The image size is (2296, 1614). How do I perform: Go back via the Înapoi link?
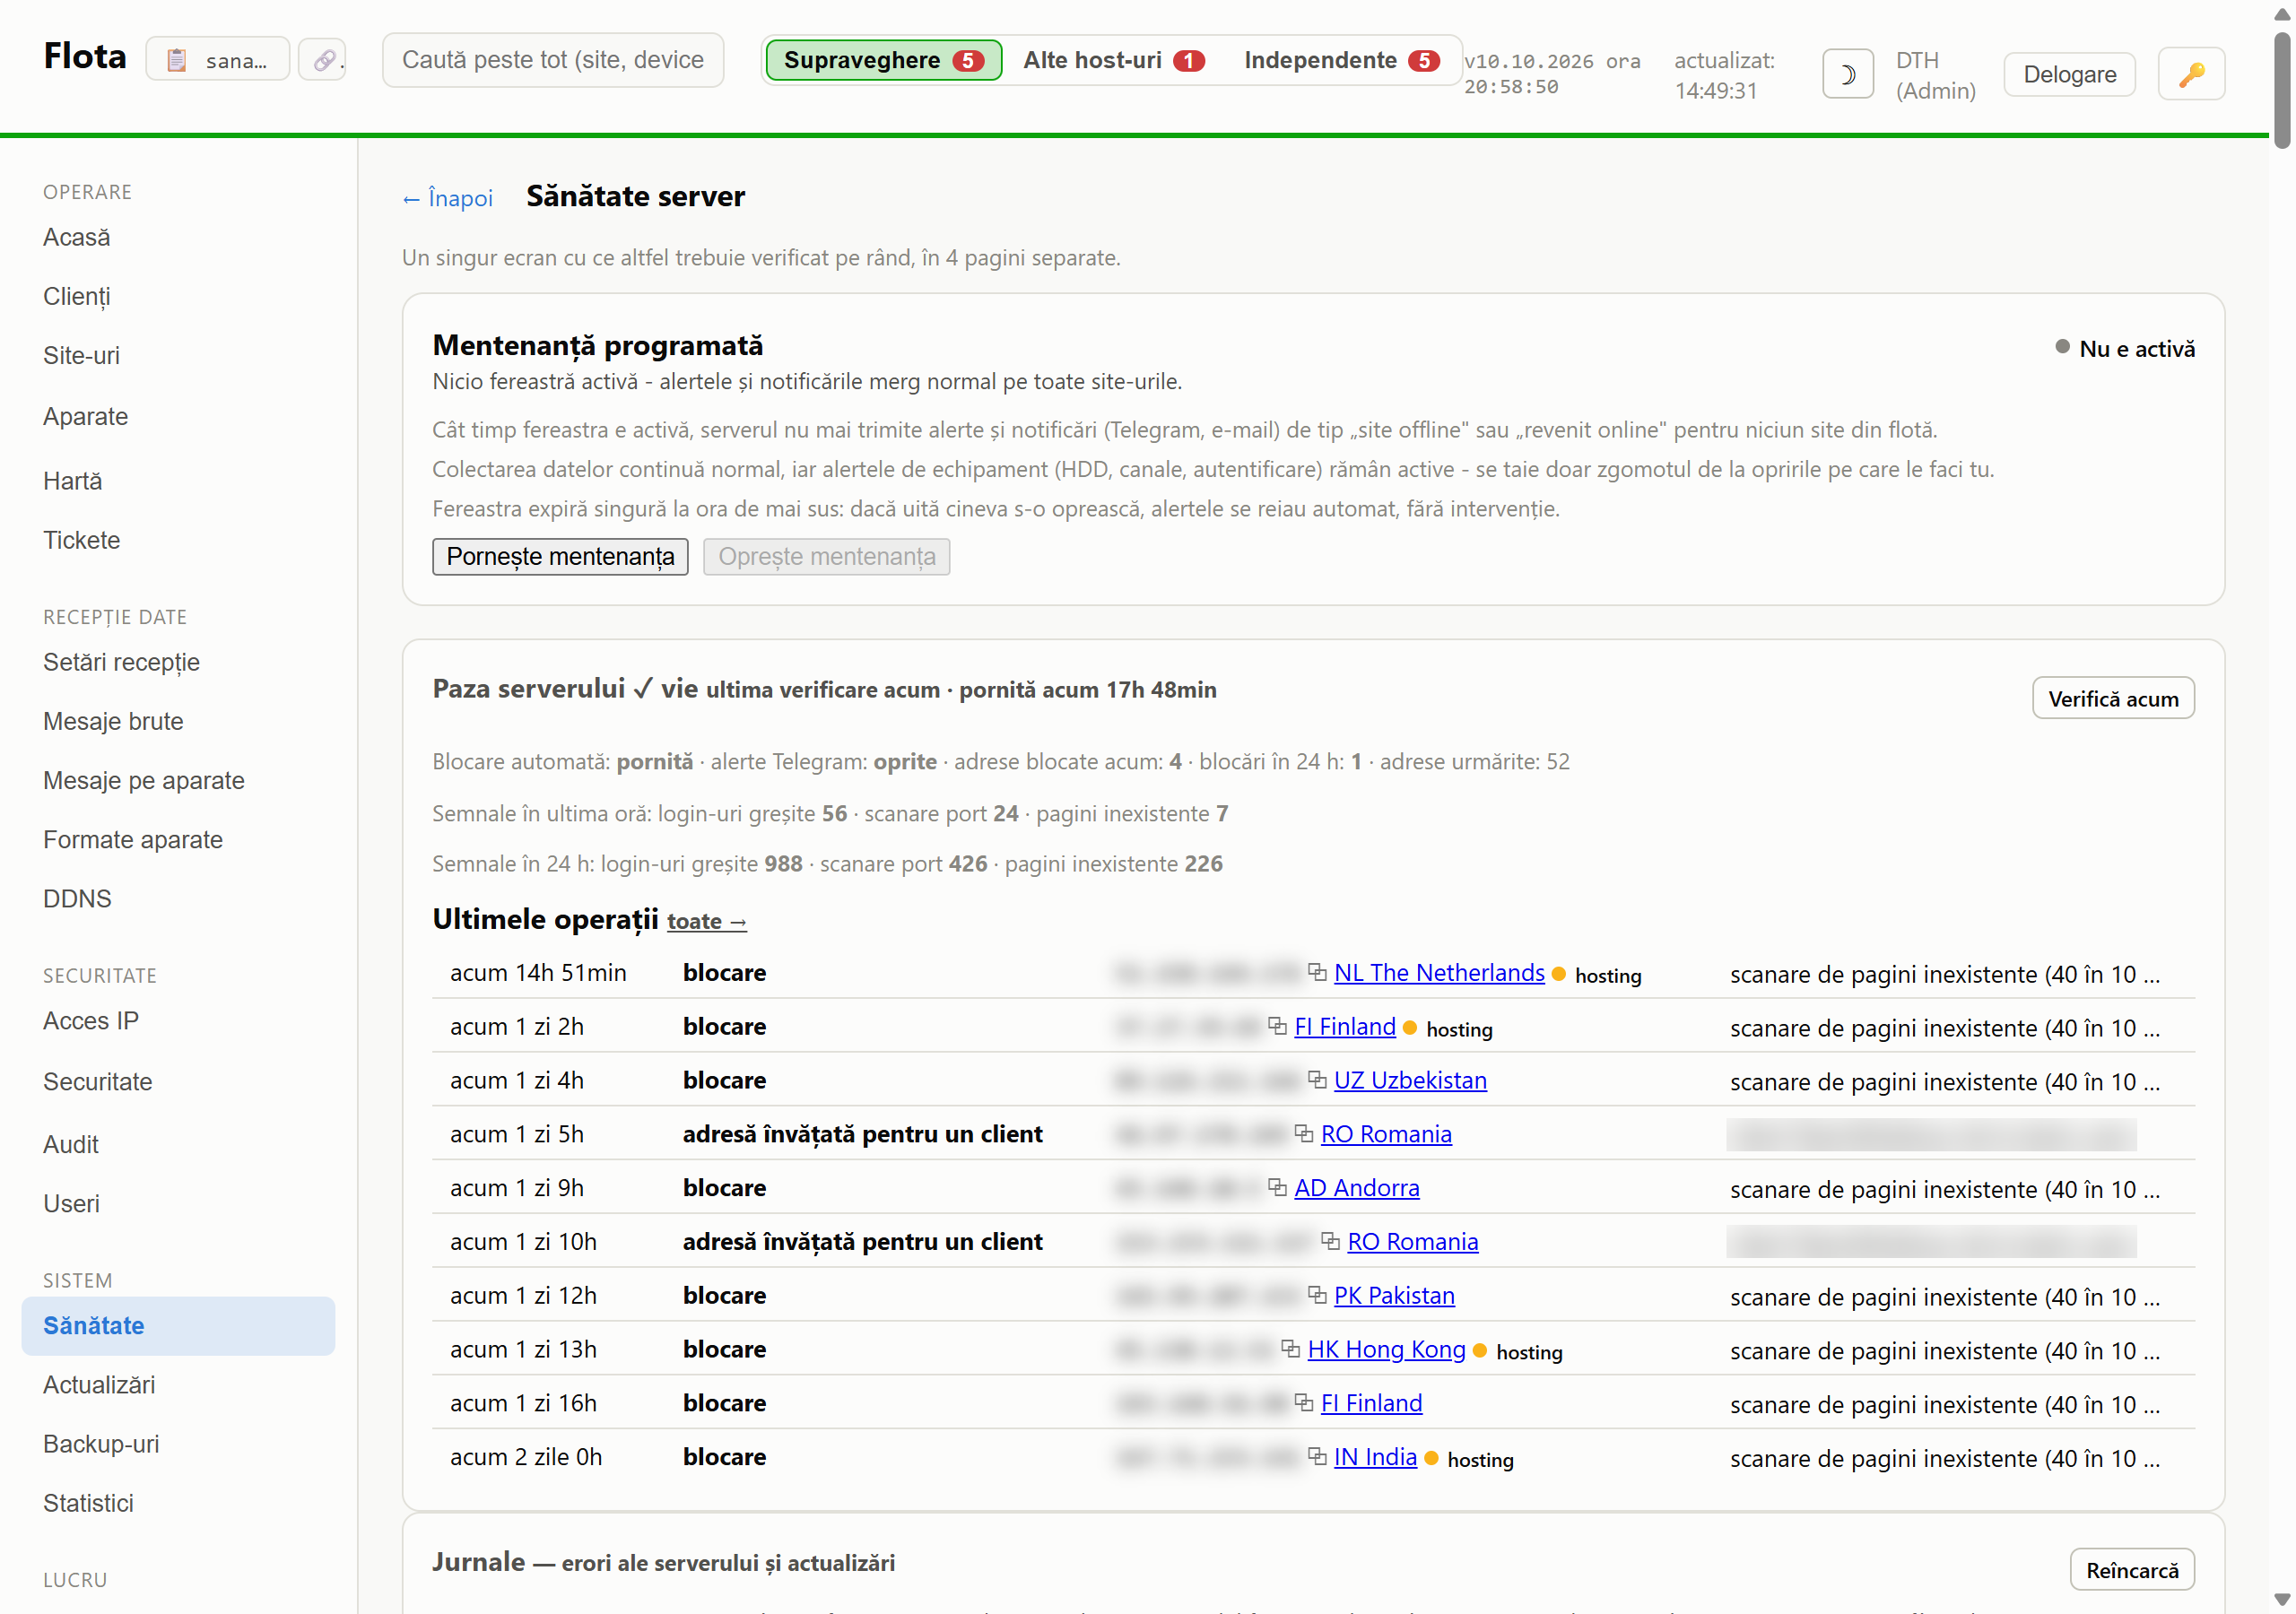447,198
